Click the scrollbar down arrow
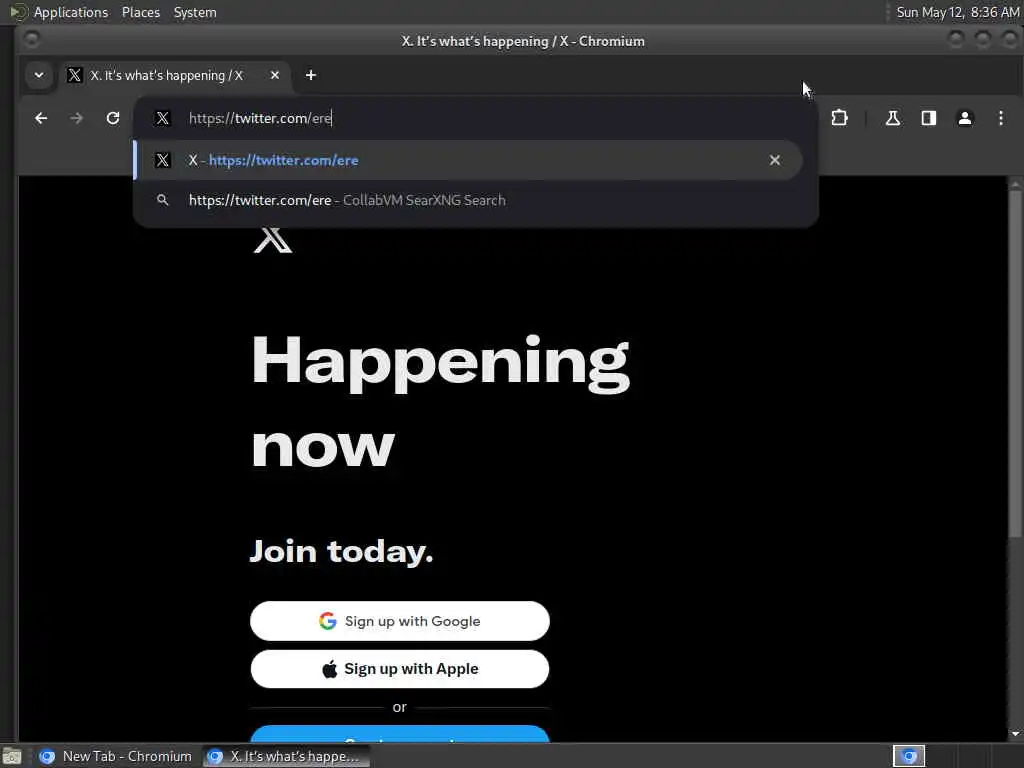The width and height of the screenshot is (1024, 768). [1015, 734]
